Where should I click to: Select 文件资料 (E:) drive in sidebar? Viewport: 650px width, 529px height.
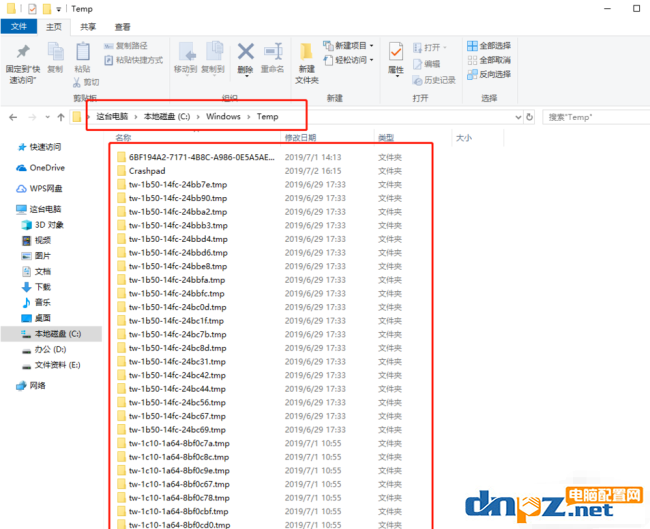[x=51, y=365]
